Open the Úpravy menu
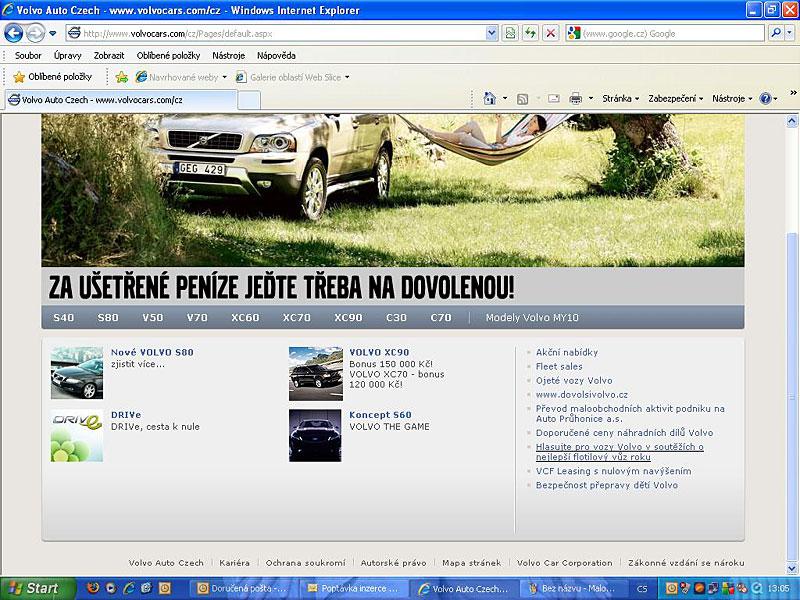Viewport: 800px width, 600px height. click(67, 56)
